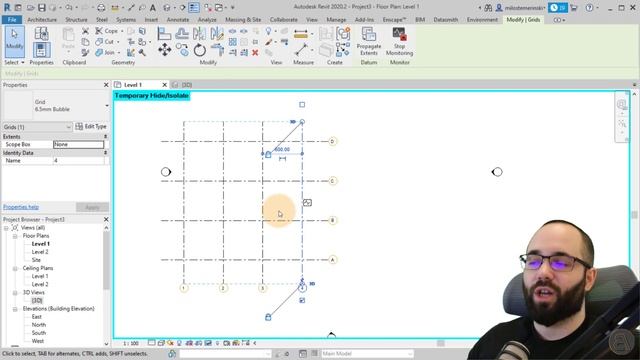Activate the Move tool

(x=164, y=50)
